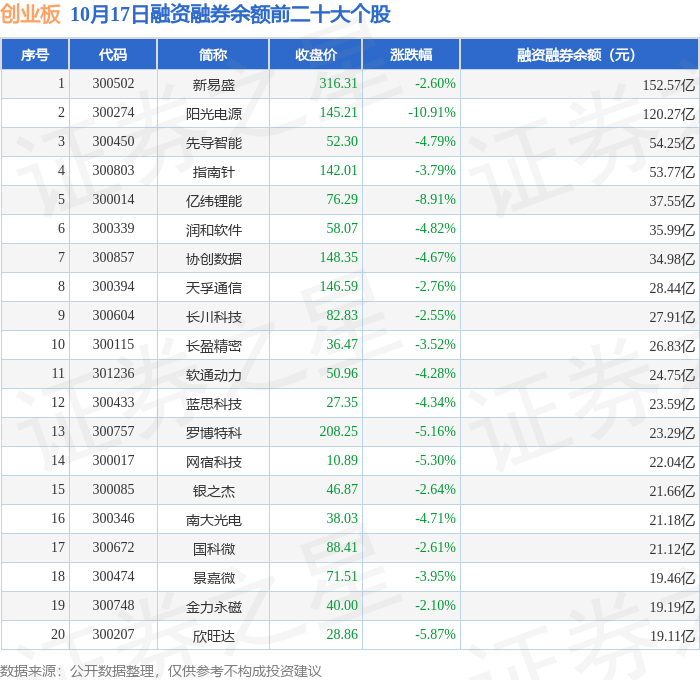Image resolution: width=700 pixels, height=680 pixels.
Task: Select stock name 金力永磁
Action: tap(213, 607)
